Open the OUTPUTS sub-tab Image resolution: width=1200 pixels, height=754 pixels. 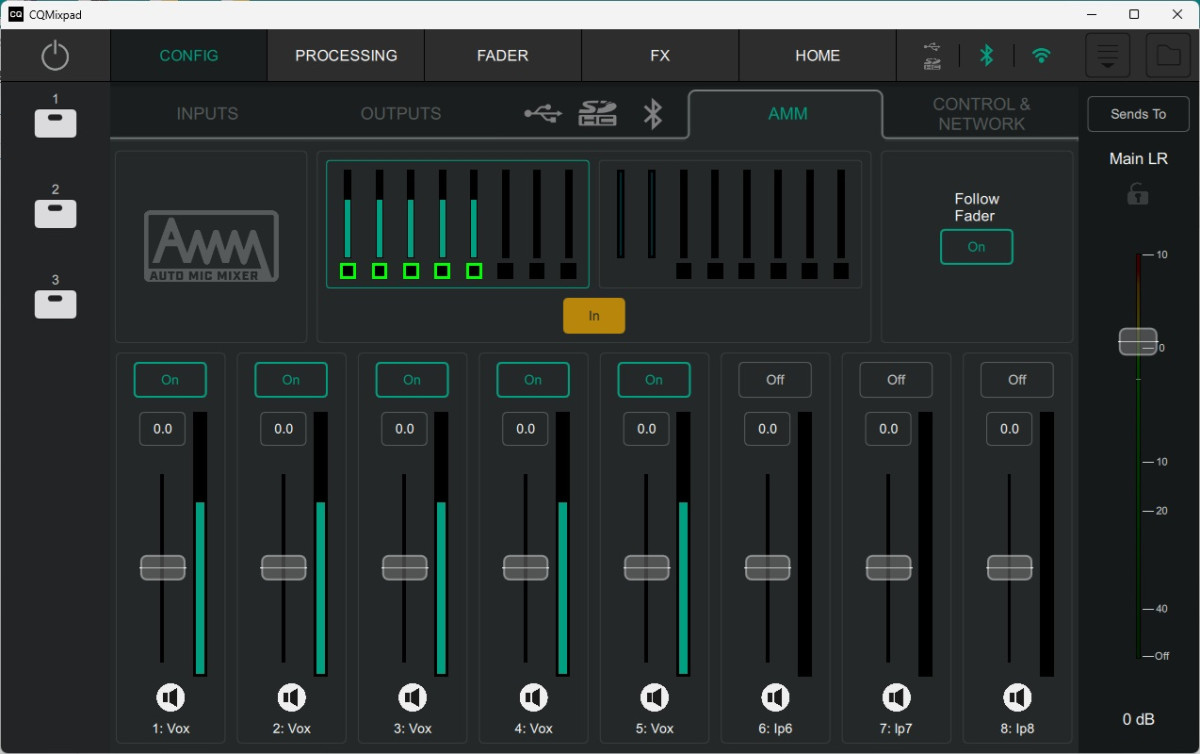click(x=401, y=114)
